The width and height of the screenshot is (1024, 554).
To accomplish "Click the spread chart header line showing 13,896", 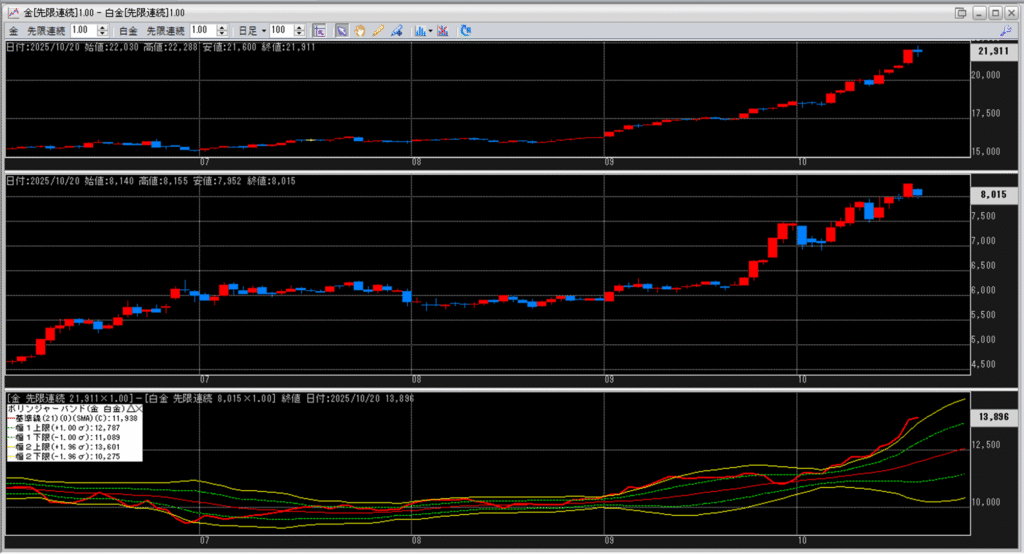I will (210, 399).
